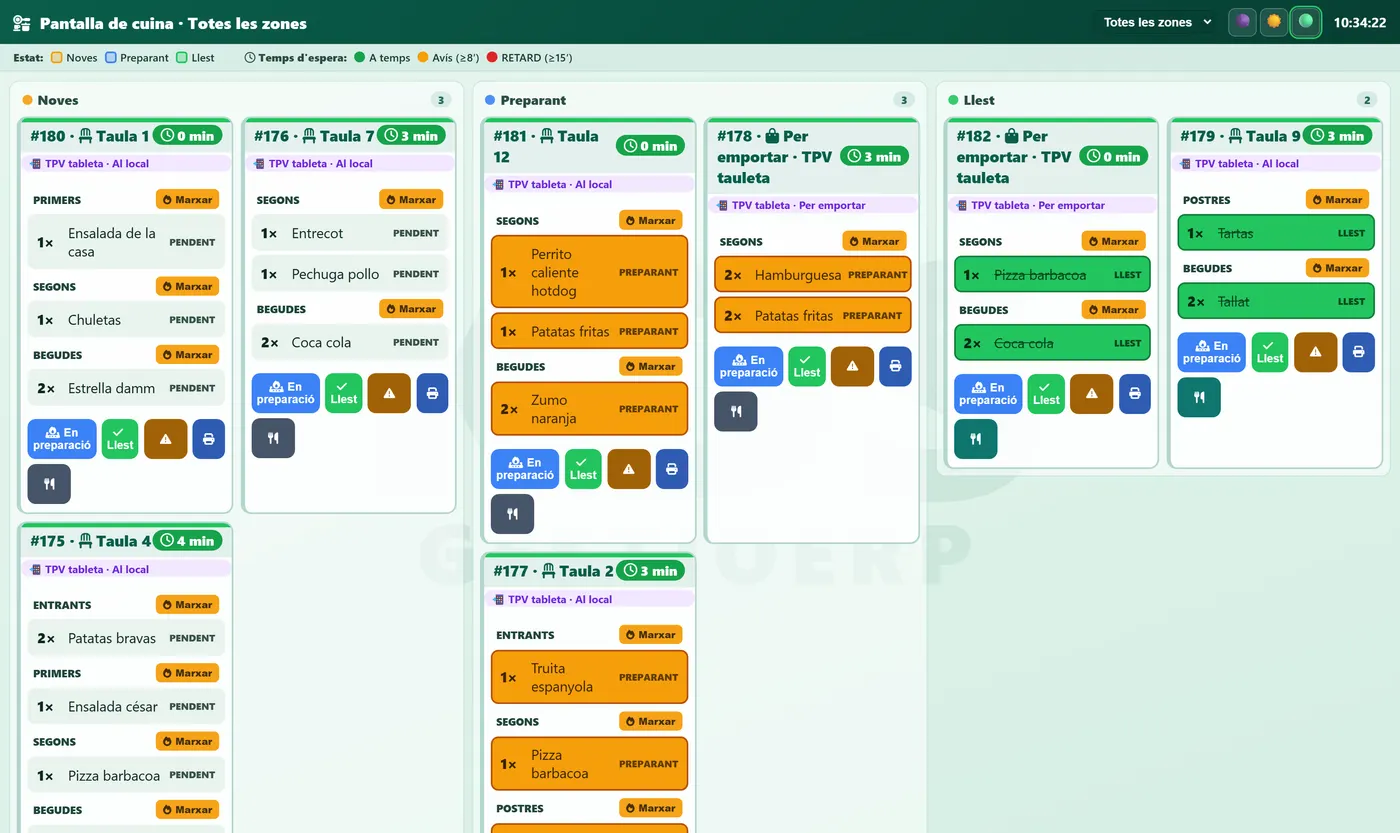The image size is (1400, 833).
Task: Select the fork-and-knife icon on order #176
Action: tap(273, 438)
